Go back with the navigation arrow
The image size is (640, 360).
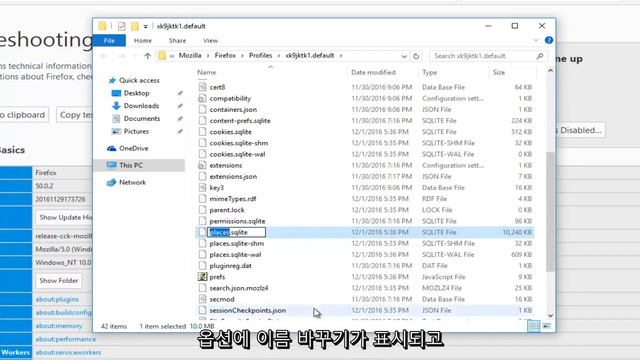pyautogui.click(x=104, y=56)
